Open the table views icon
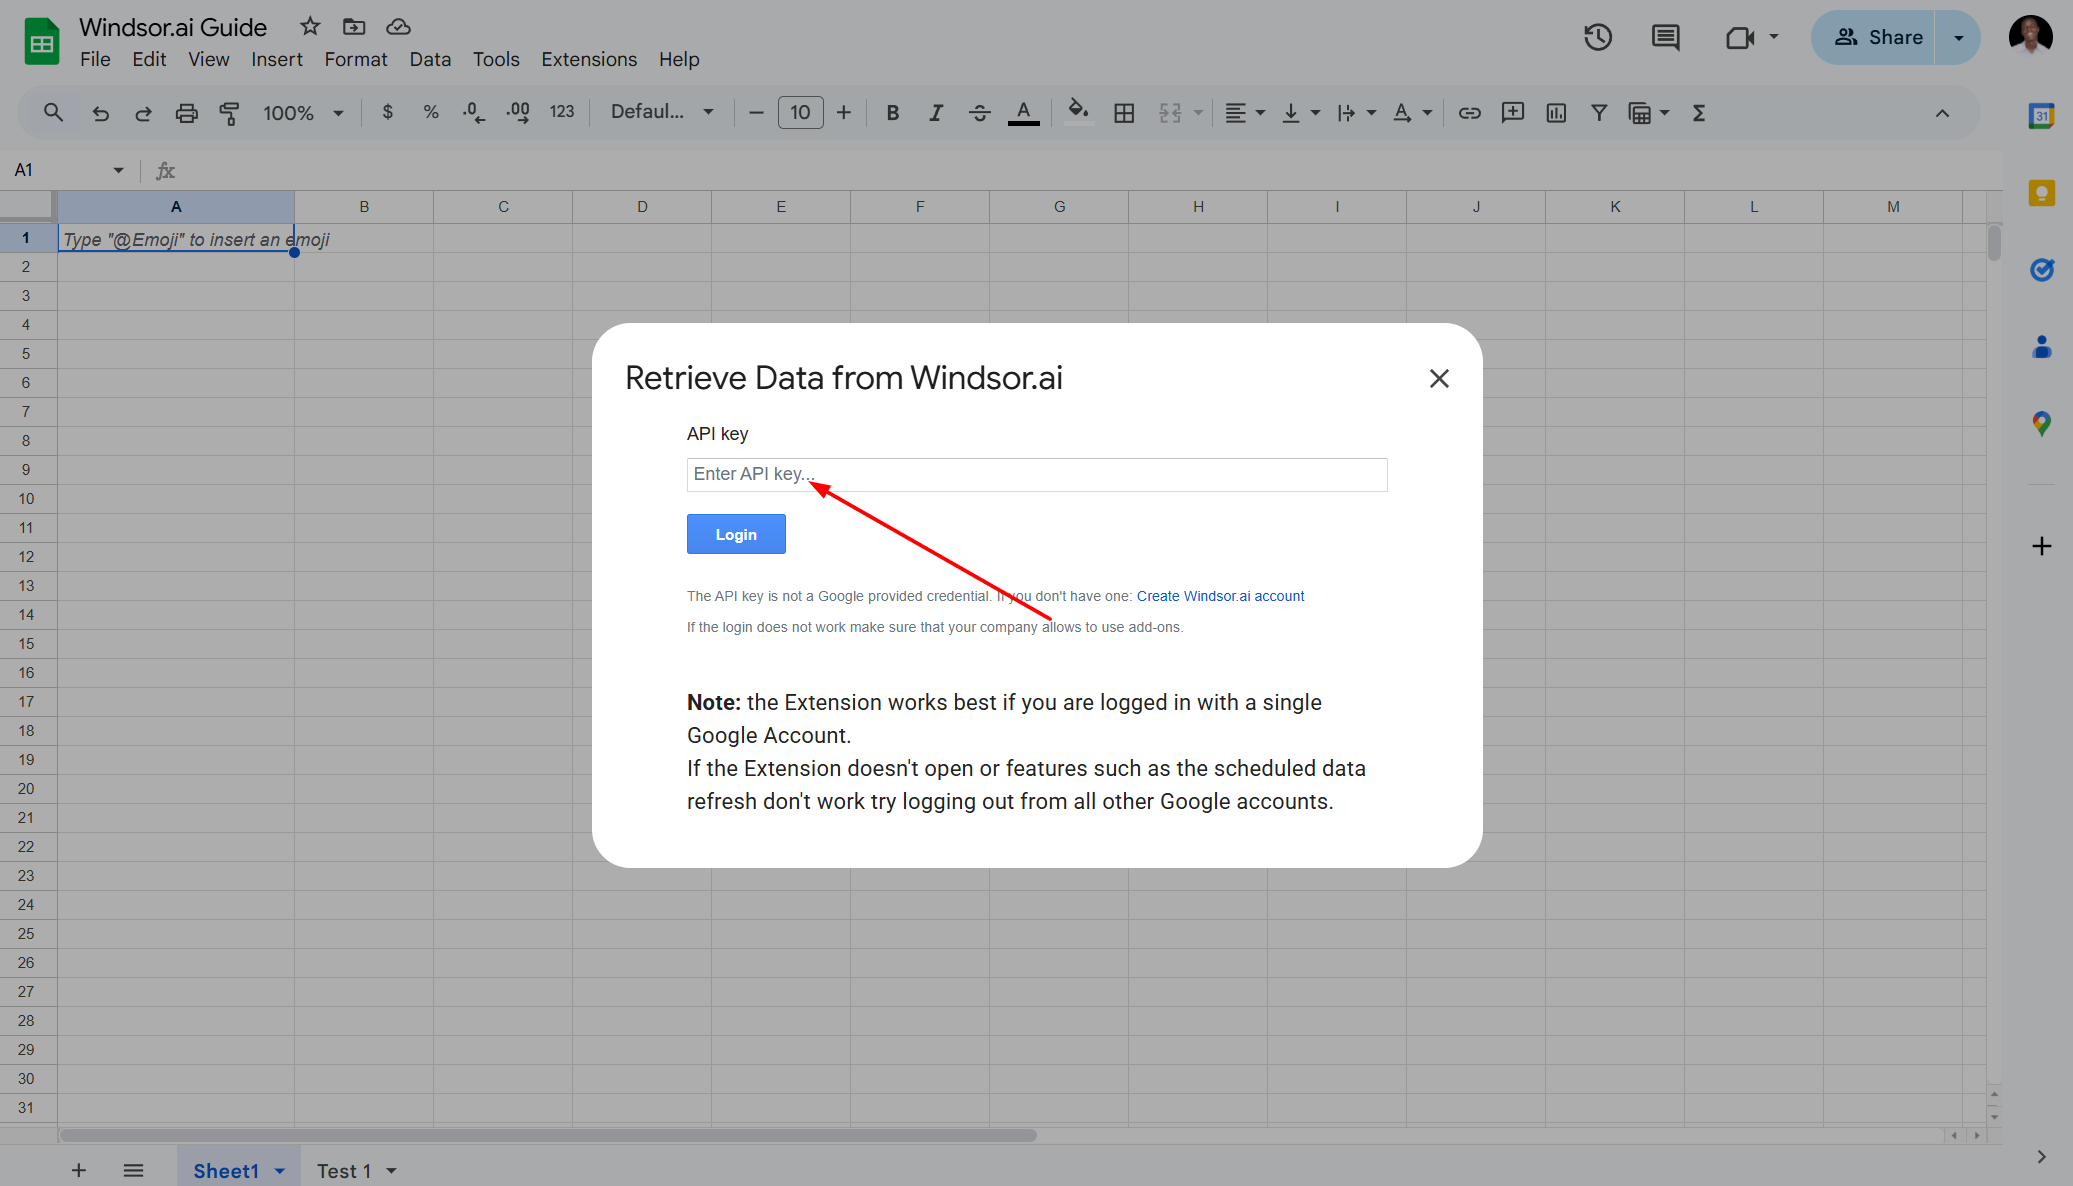The image size is (2073, 1186). (x=1640, y=113)
